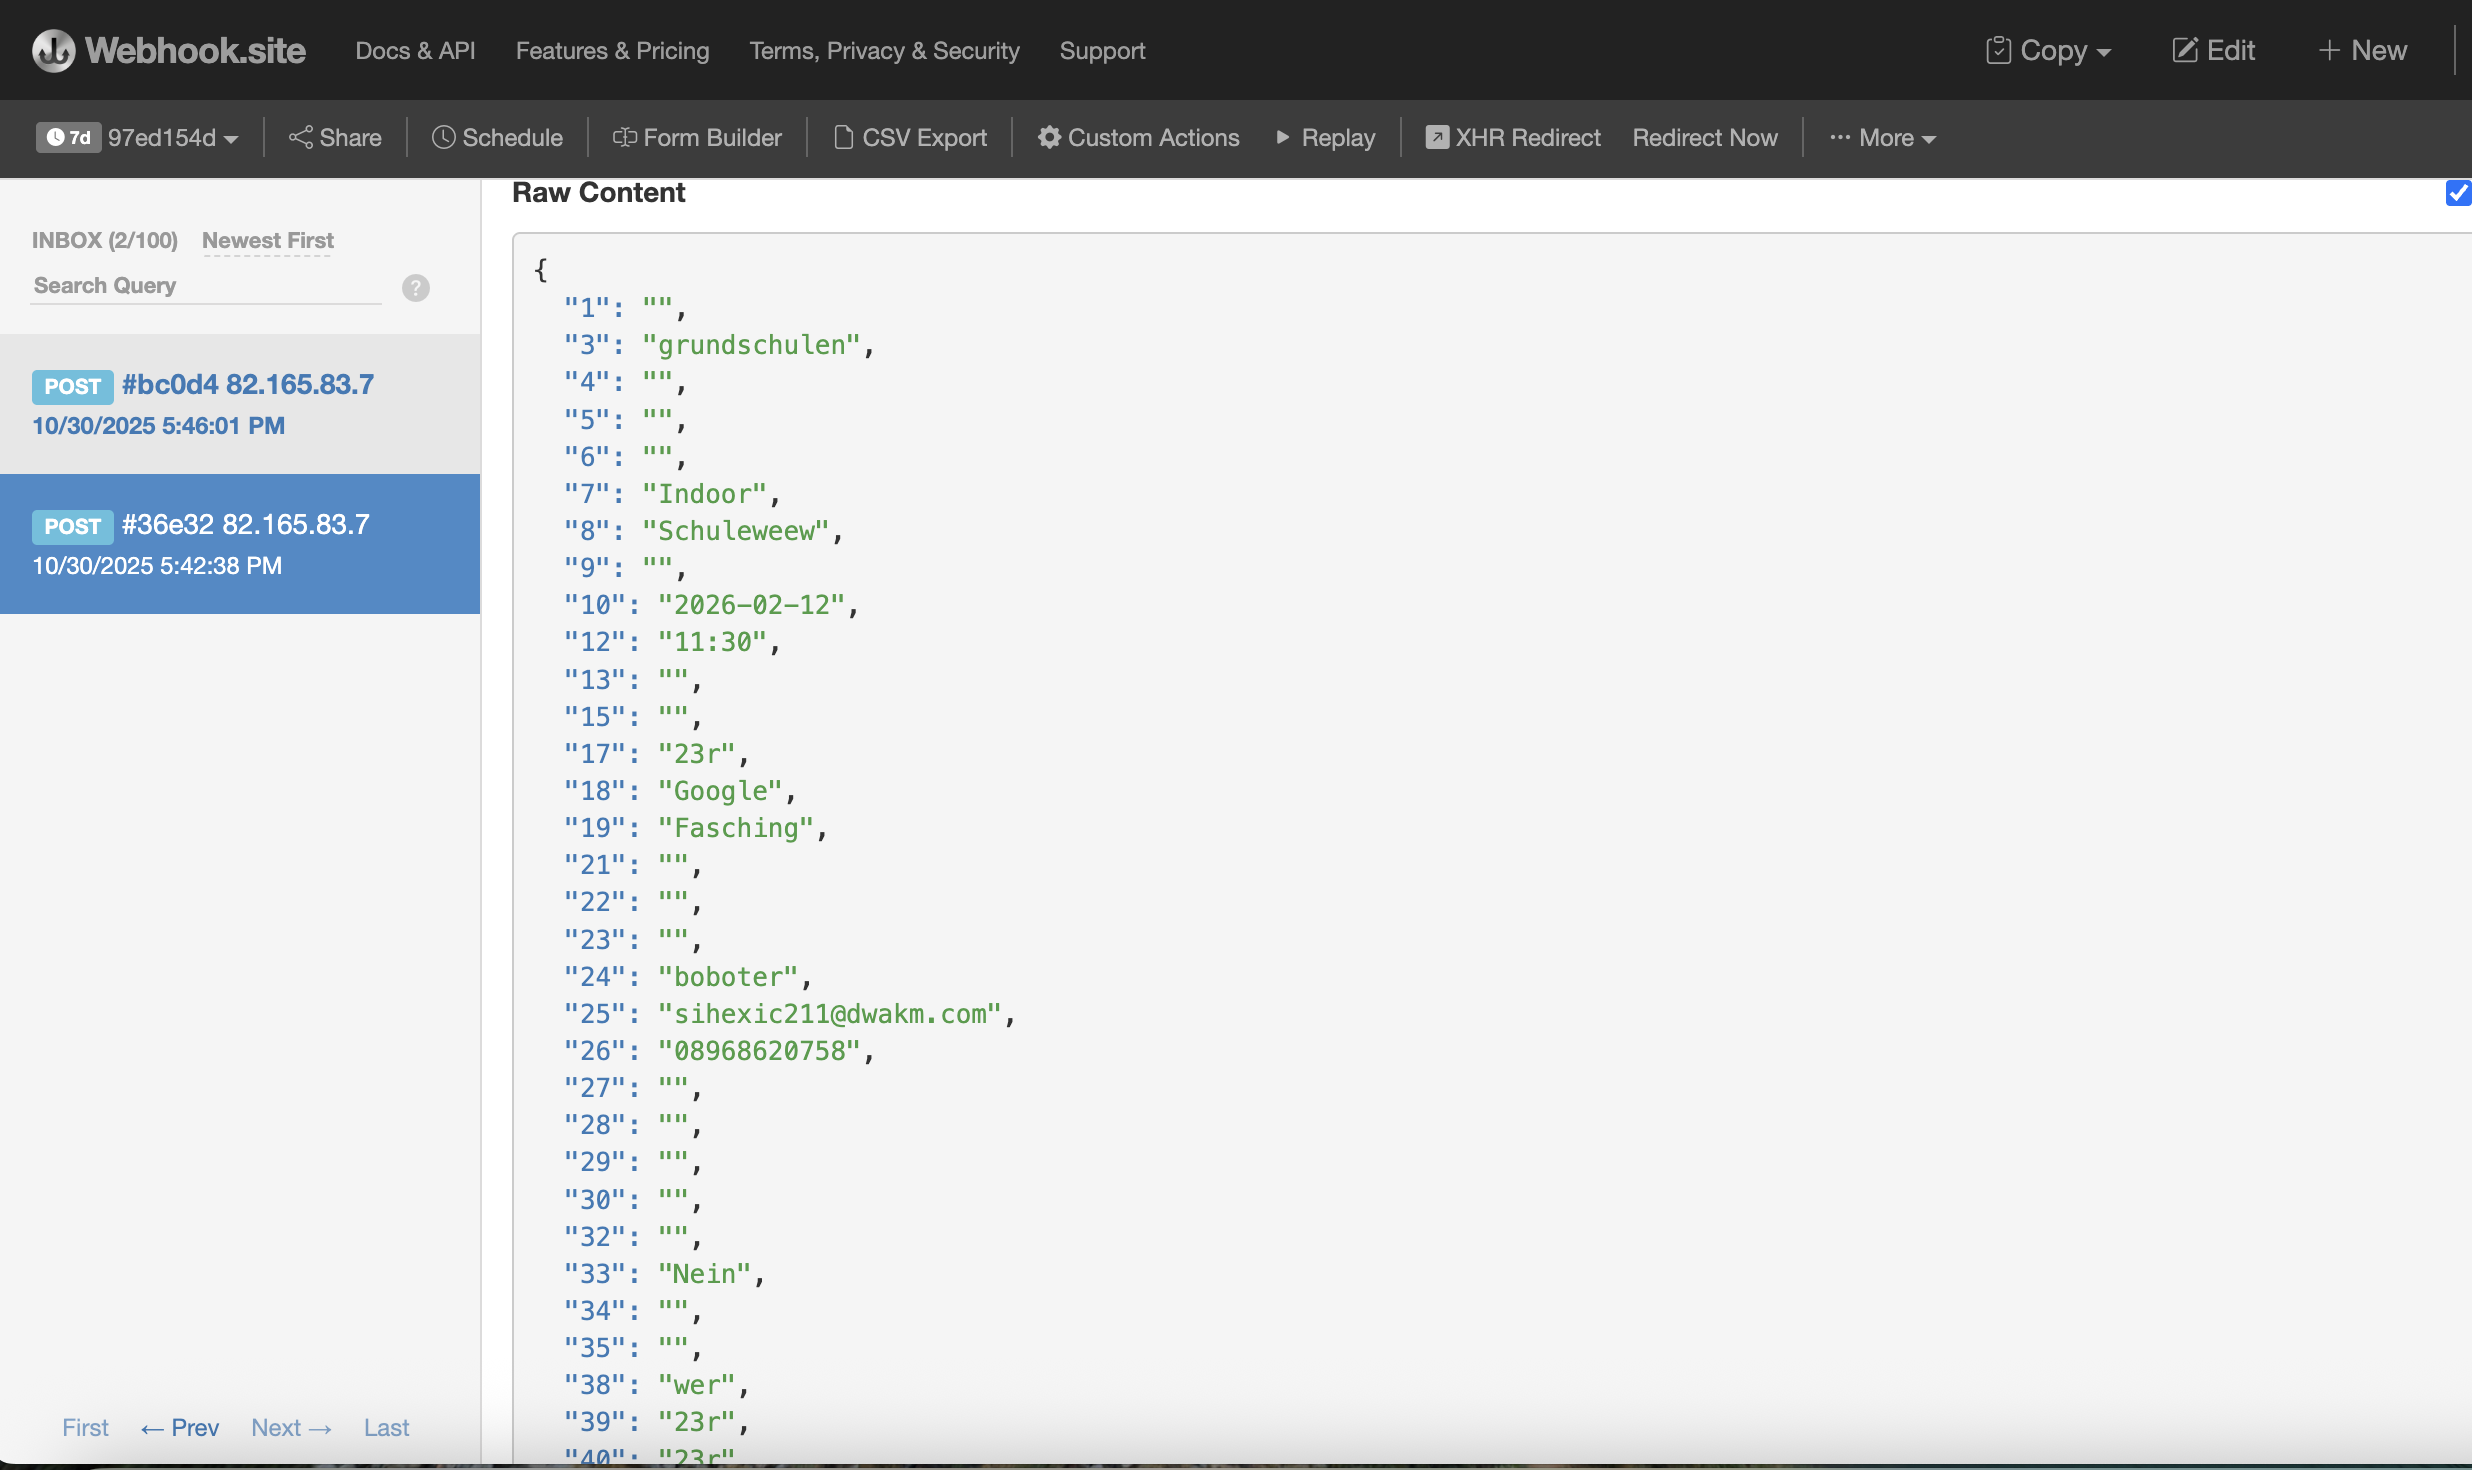2472x1470 pixels.
Task: Open Custom Actions settings
Action: point(1137,137)
